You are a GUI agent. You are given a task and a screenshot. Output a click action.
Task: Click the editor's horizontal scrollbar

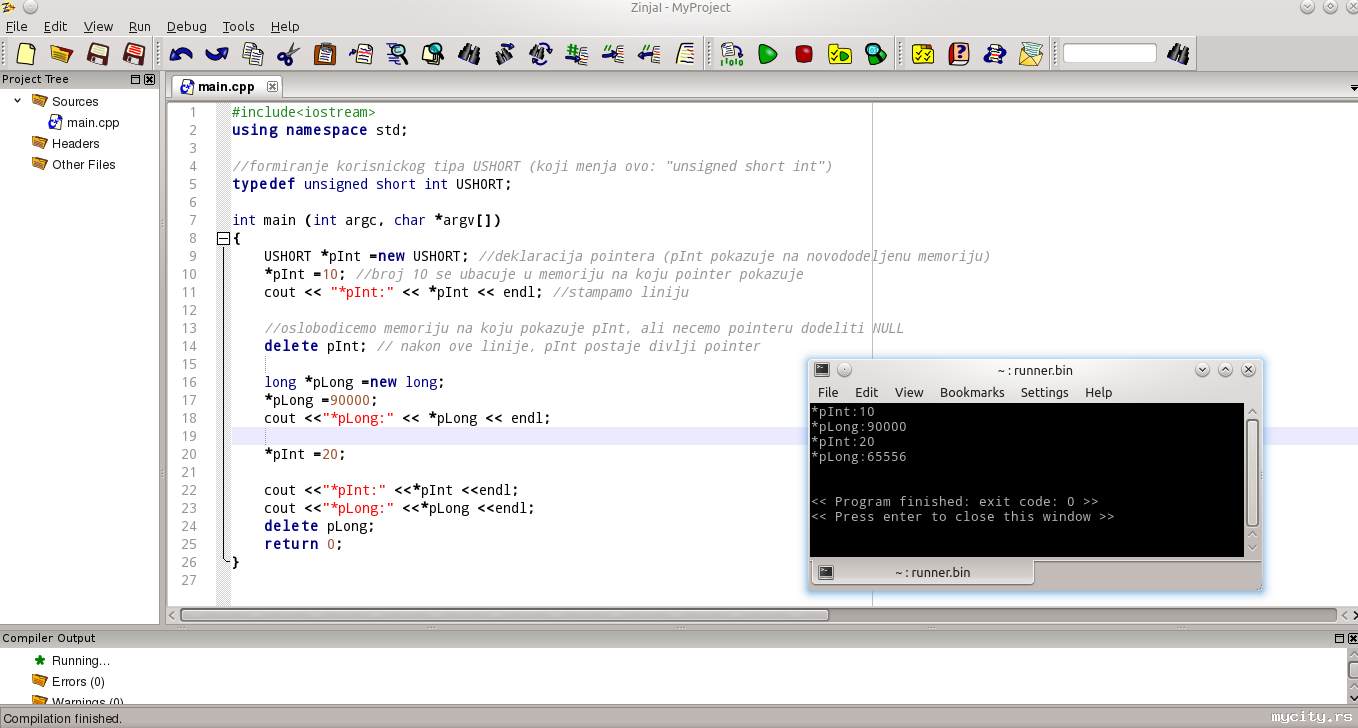[504, 615]
